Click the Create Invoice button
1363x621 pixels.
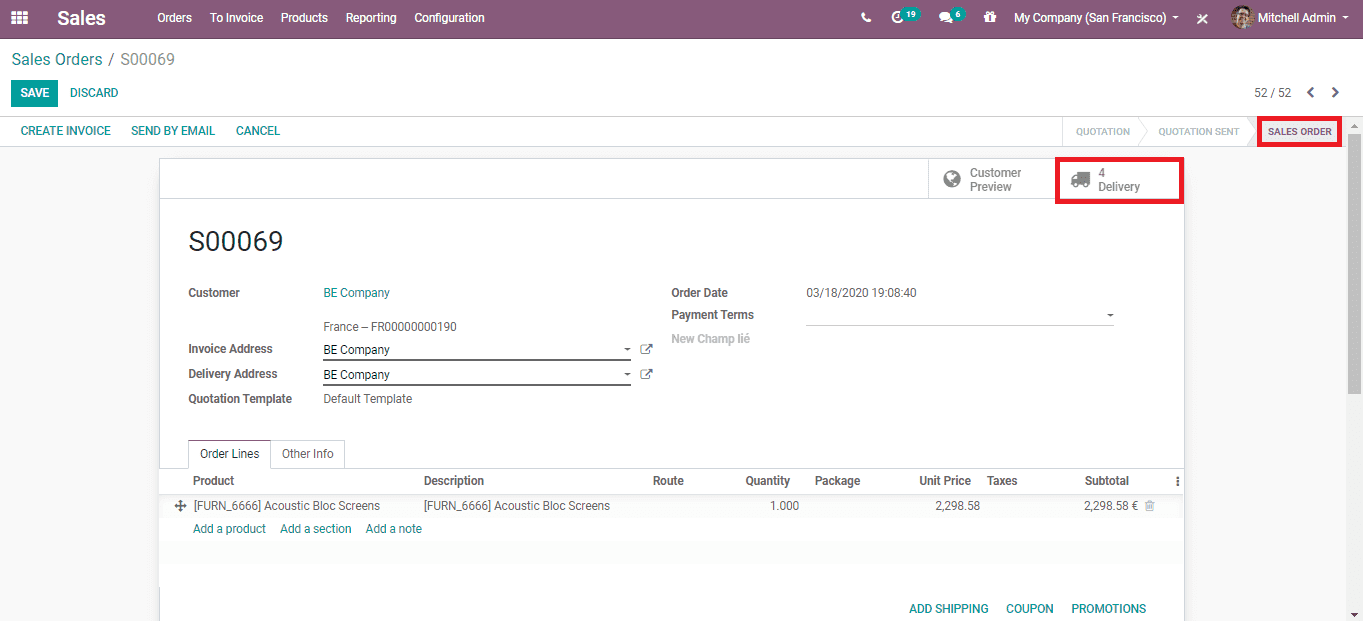click(66, 131)
